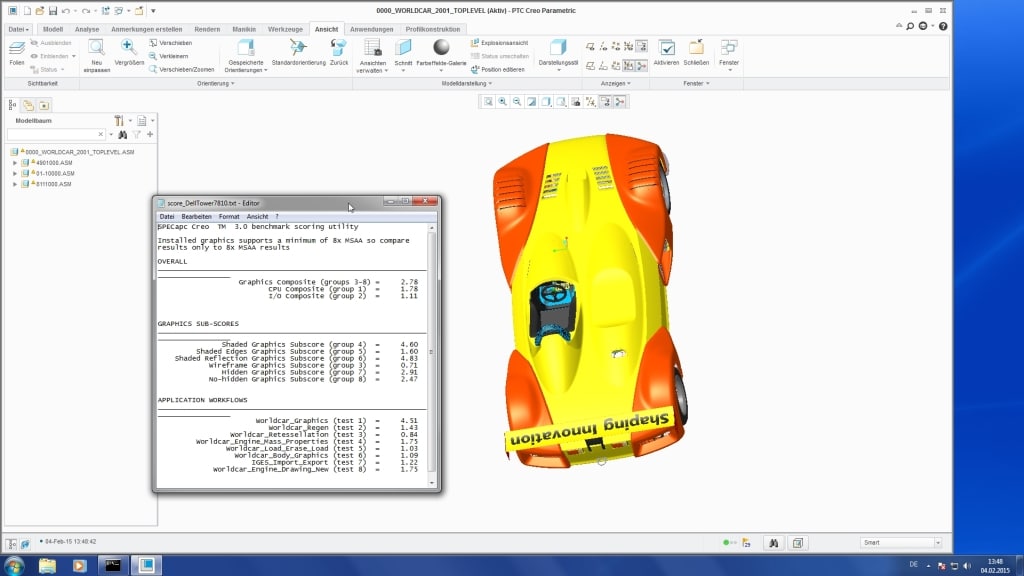Click the Windows Start orb

point(14,565)
